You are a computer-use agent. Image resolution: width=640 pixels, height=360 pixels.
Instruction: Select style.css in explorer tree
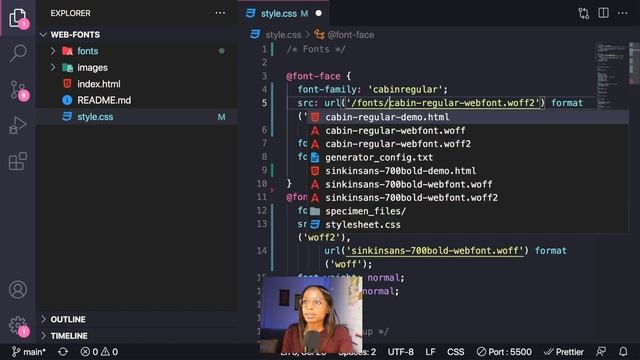tap(138, 117)
